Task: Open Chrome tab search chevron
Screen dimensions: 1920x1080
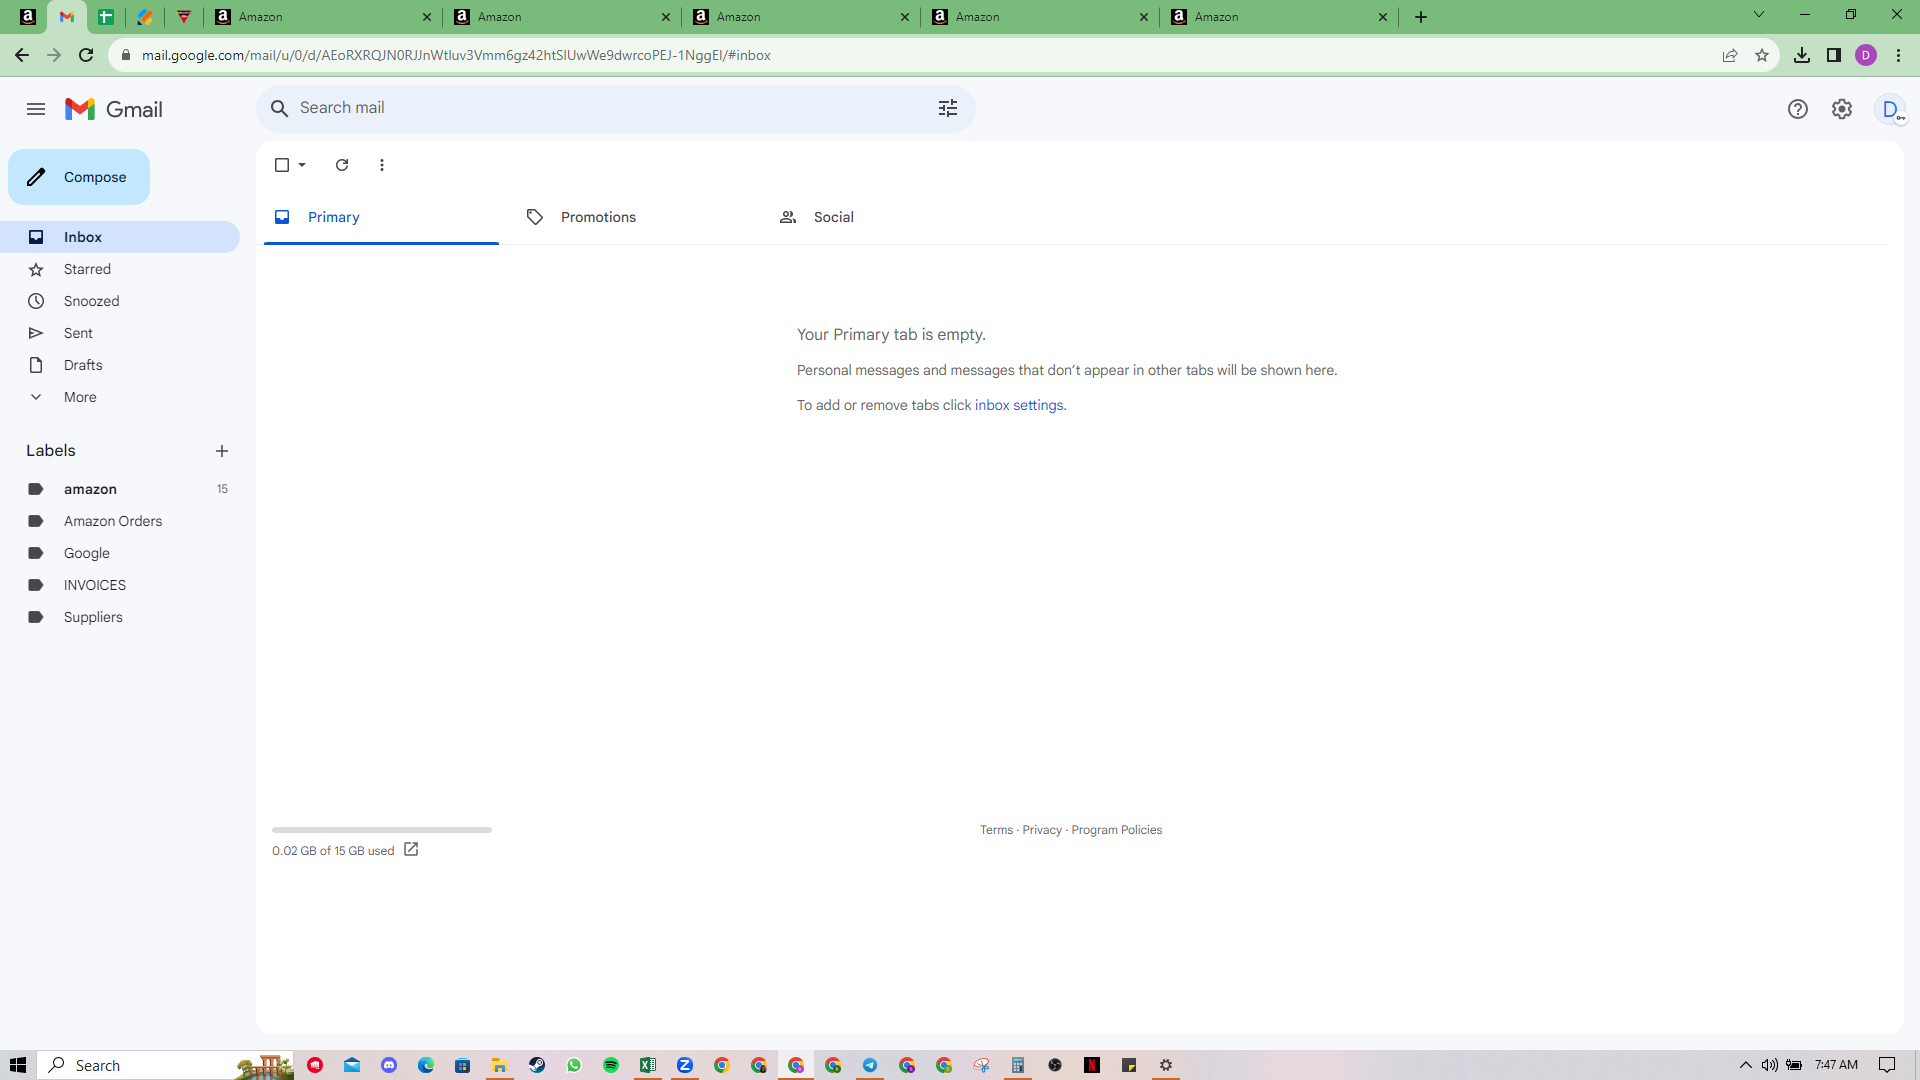Action: point(1759,15)
